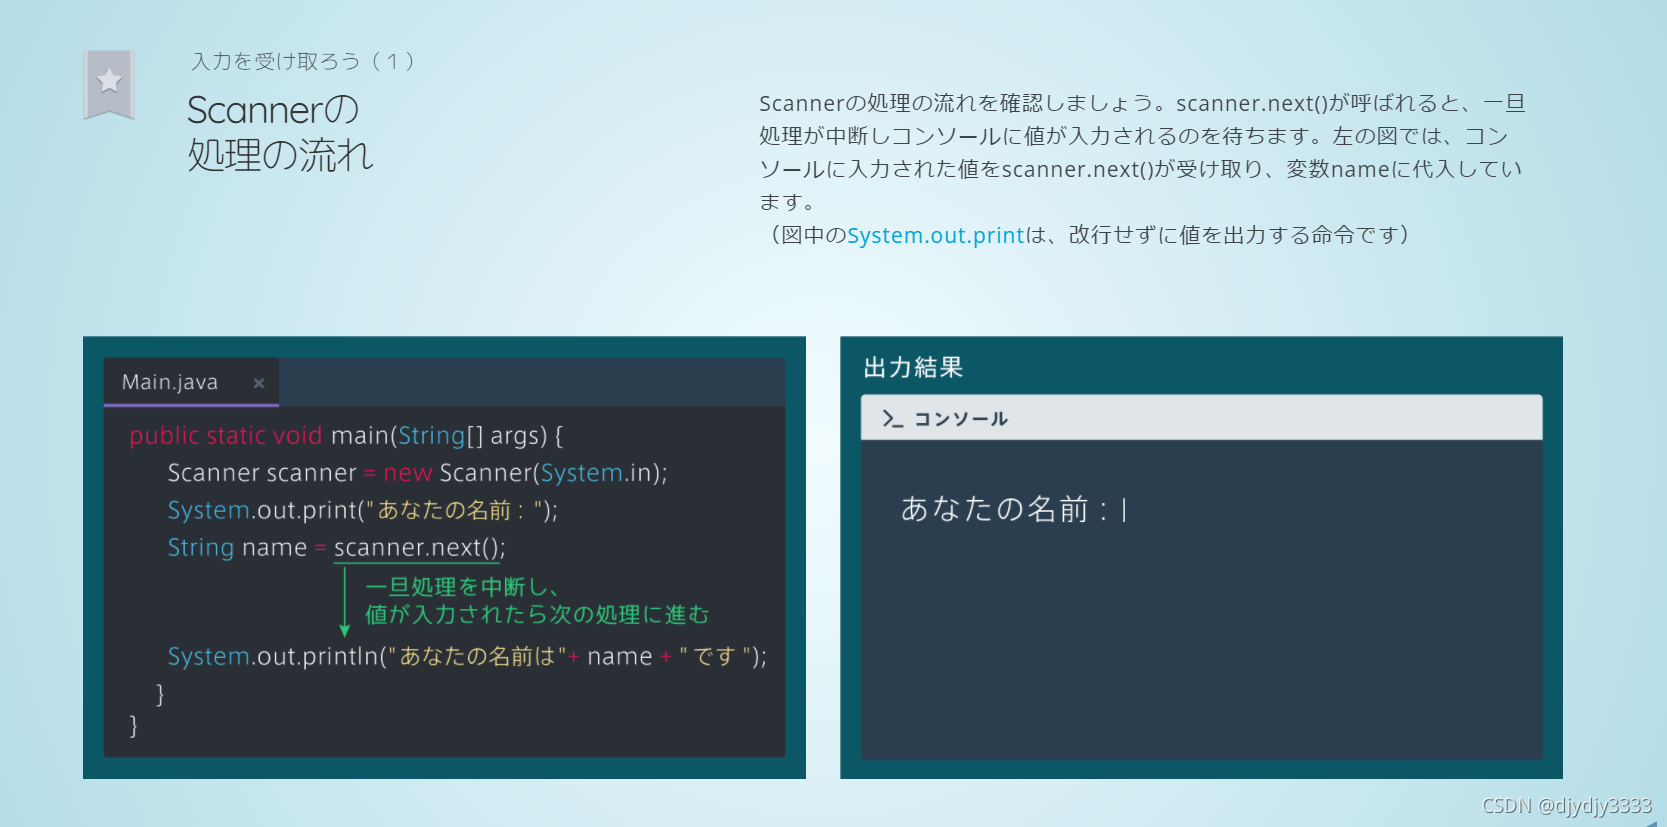The height and width of the screenshot is (827, 1667).
Task: Click the description sentence starting Scannerの処理の流れを確認
Action: tap(1140, 152)
